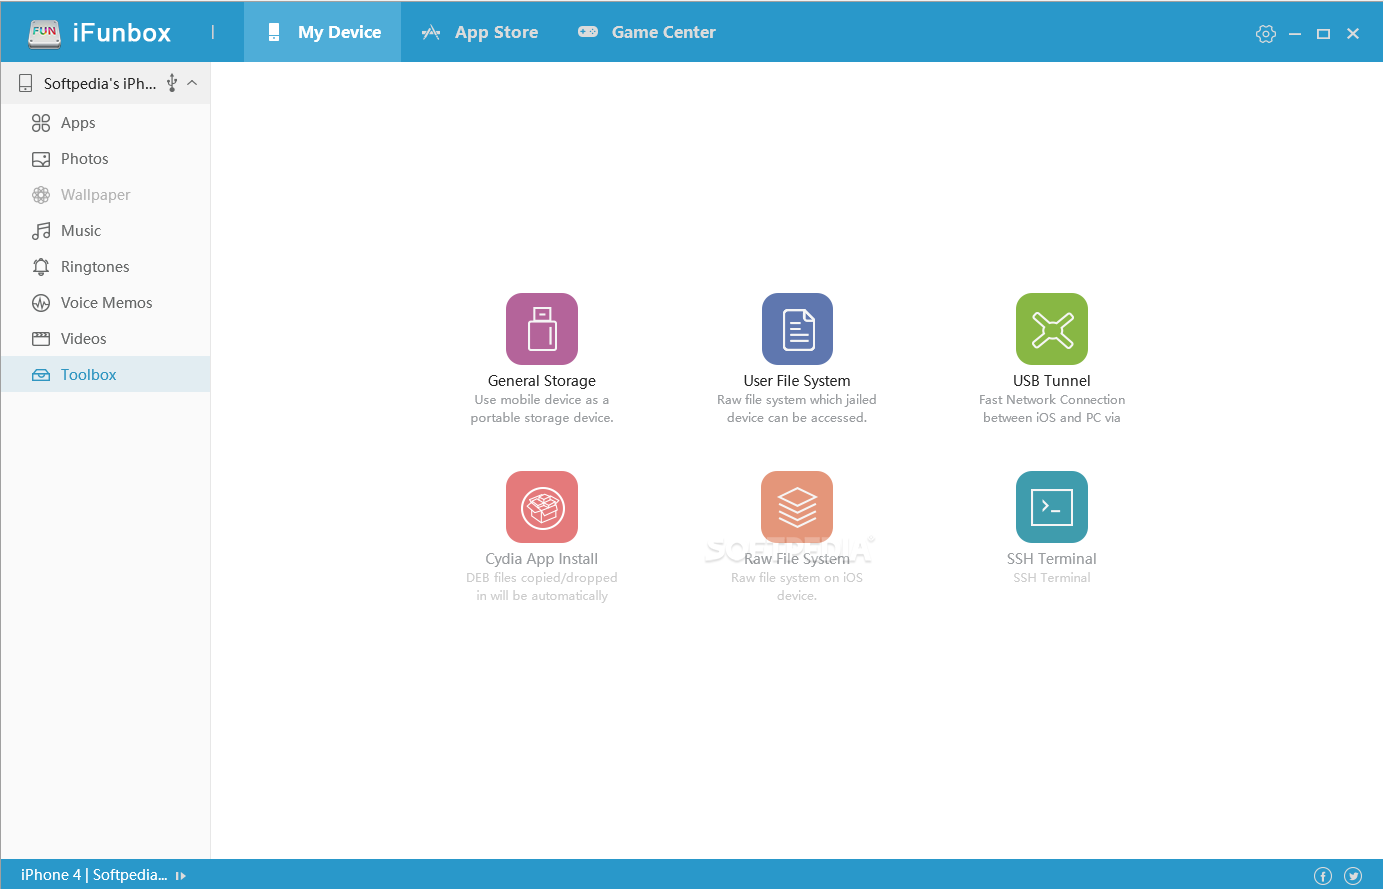1384x890 pixels.
Task: Select Apps in the sidebar
Action: 105,123
